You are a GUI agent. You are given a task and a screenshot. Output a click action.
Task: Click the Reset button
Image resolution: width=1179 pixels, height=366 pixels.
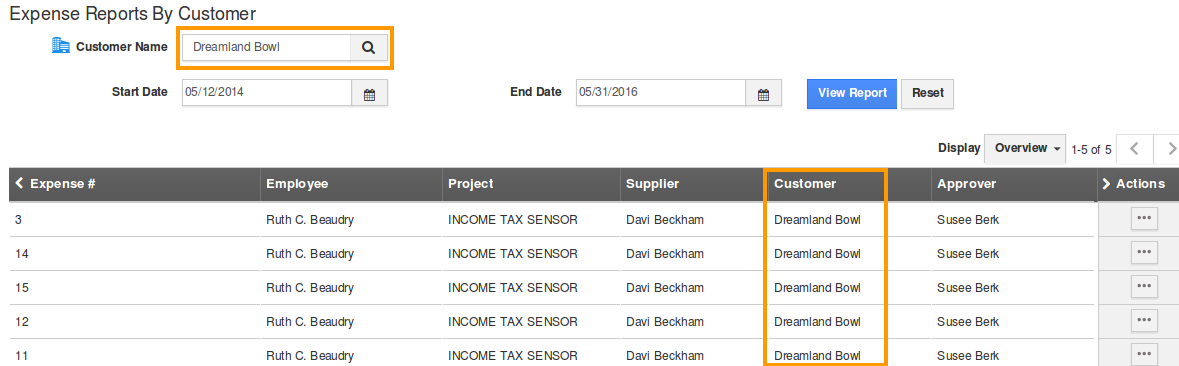coord(928,94)
